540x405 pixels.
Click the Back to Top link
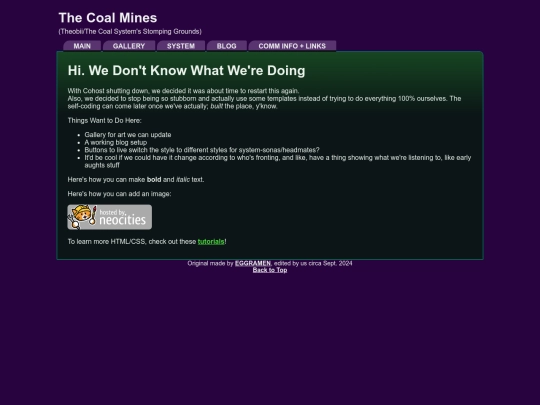pyautogui.click(x=270, y=270)
